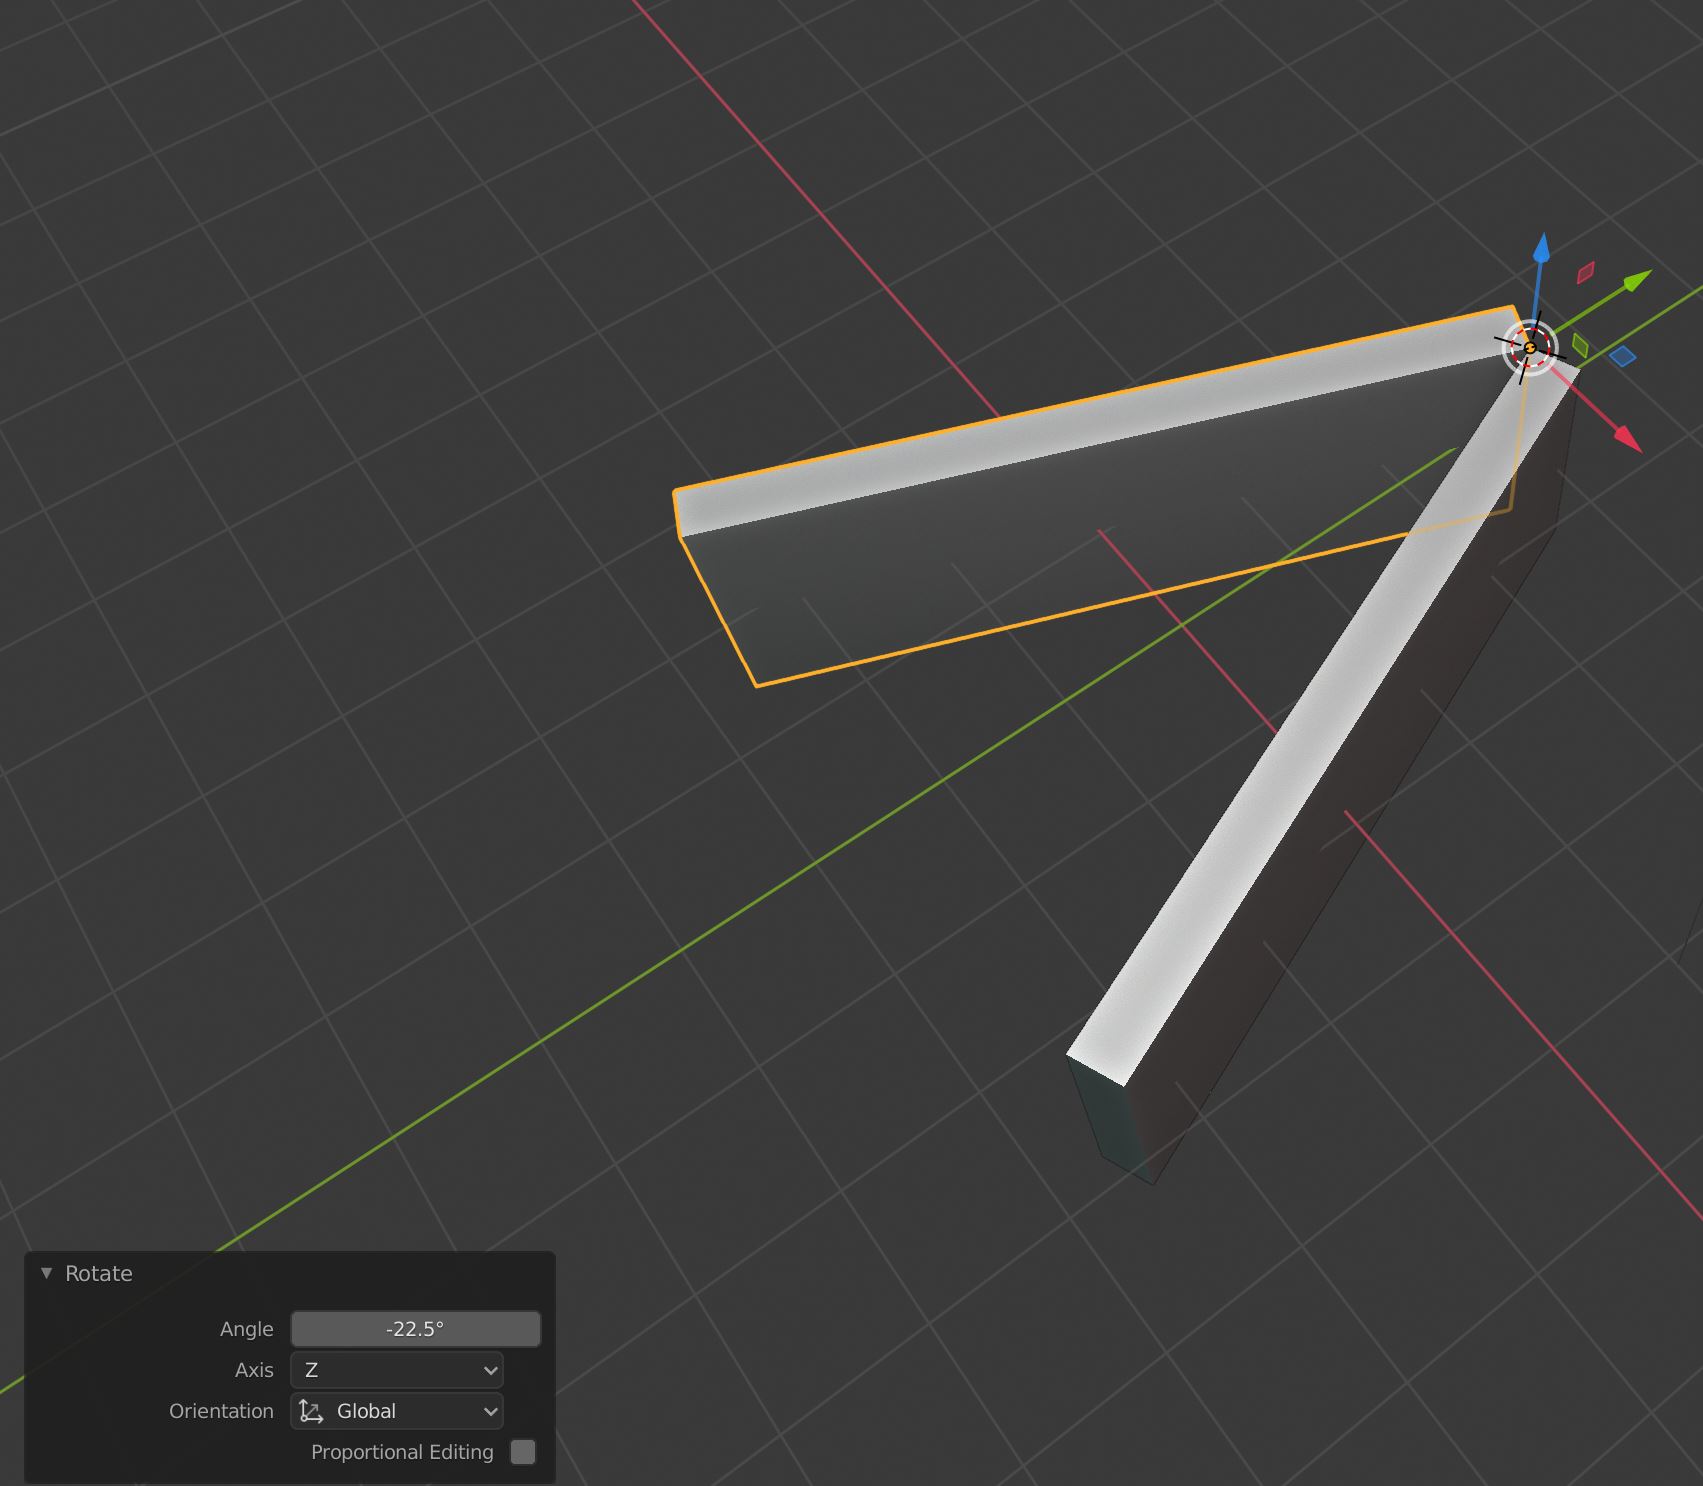Click the red plane handle of gizmo
This screenshot has width=1703, height=1486.
pos(1585,272)
